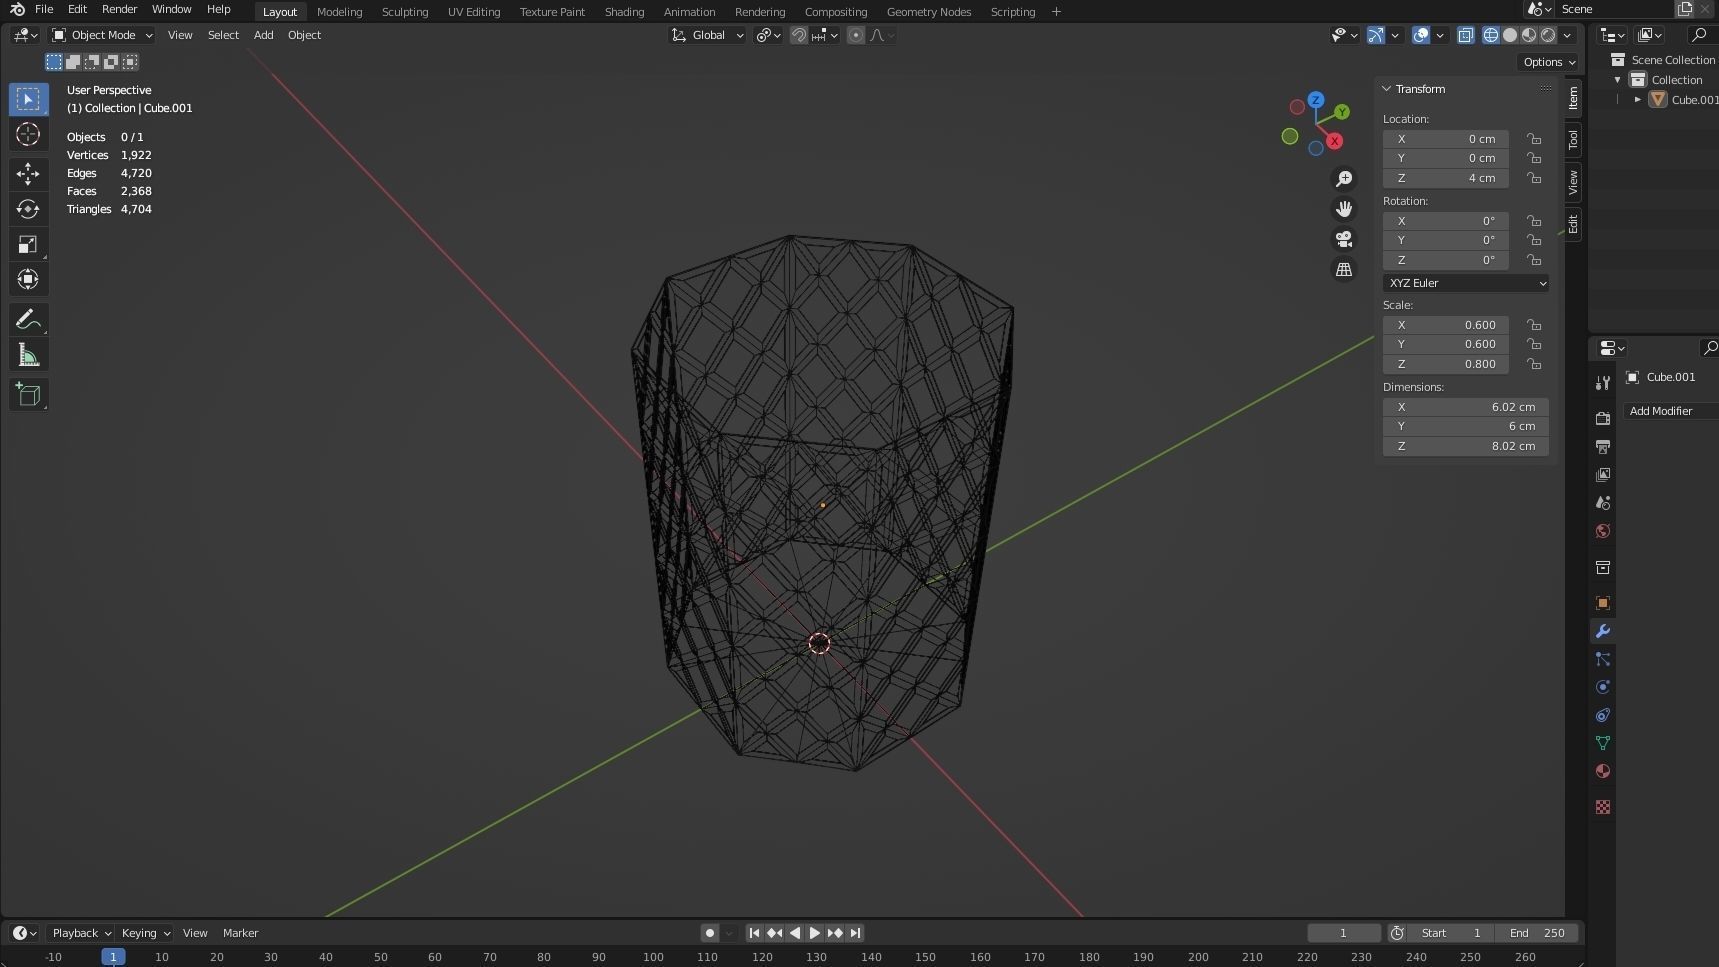
Task: Open the Render menu
Action: coord(119,9)
